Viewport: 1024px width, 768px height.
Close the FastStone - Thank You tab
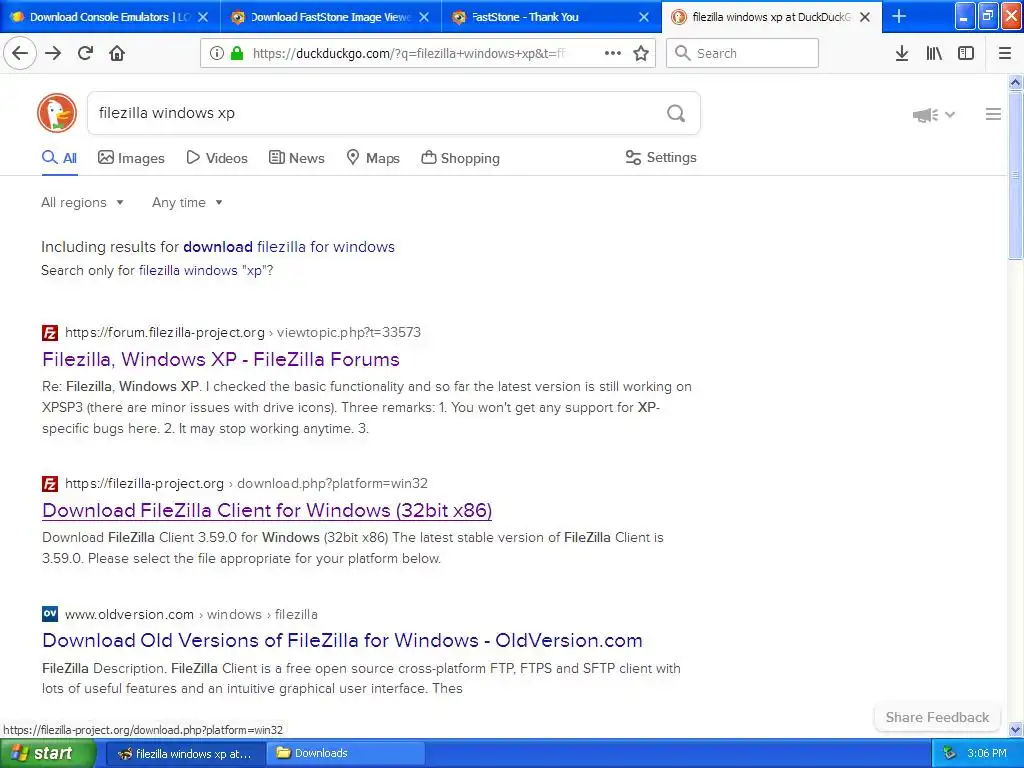click(x=644, y=17)
